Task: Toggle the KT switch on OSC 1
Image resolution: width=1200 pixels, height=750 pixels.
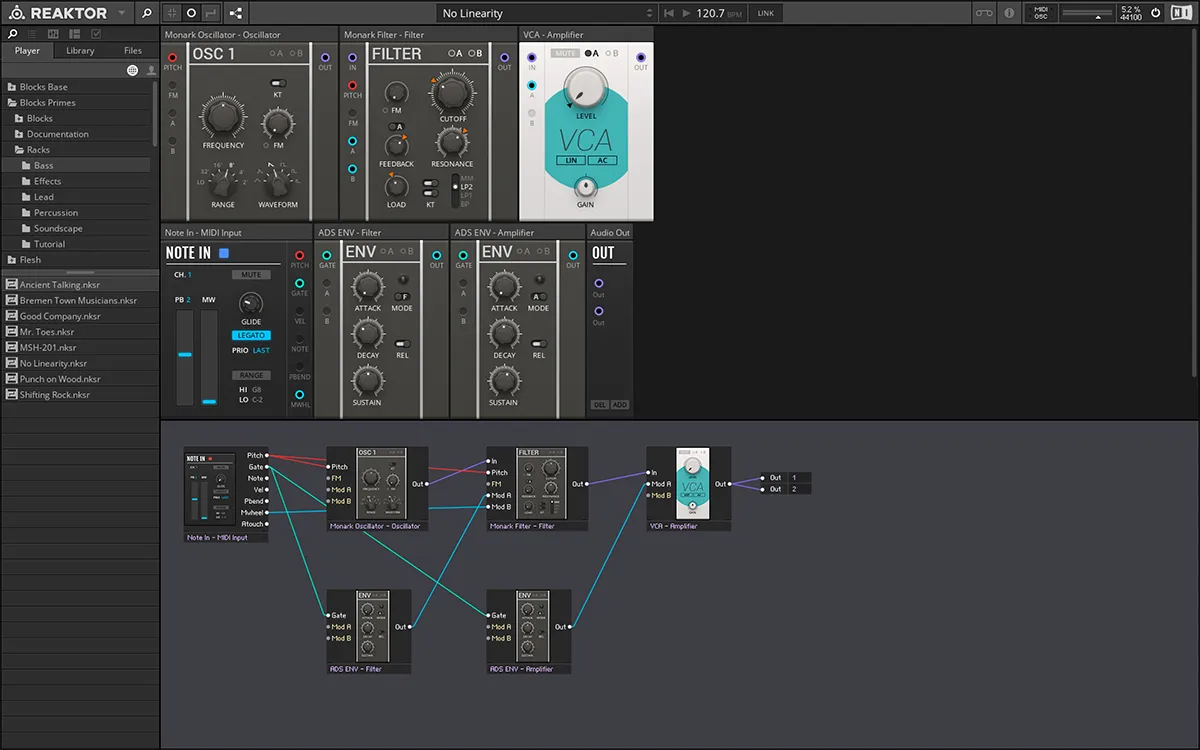Action: point(278,84)
